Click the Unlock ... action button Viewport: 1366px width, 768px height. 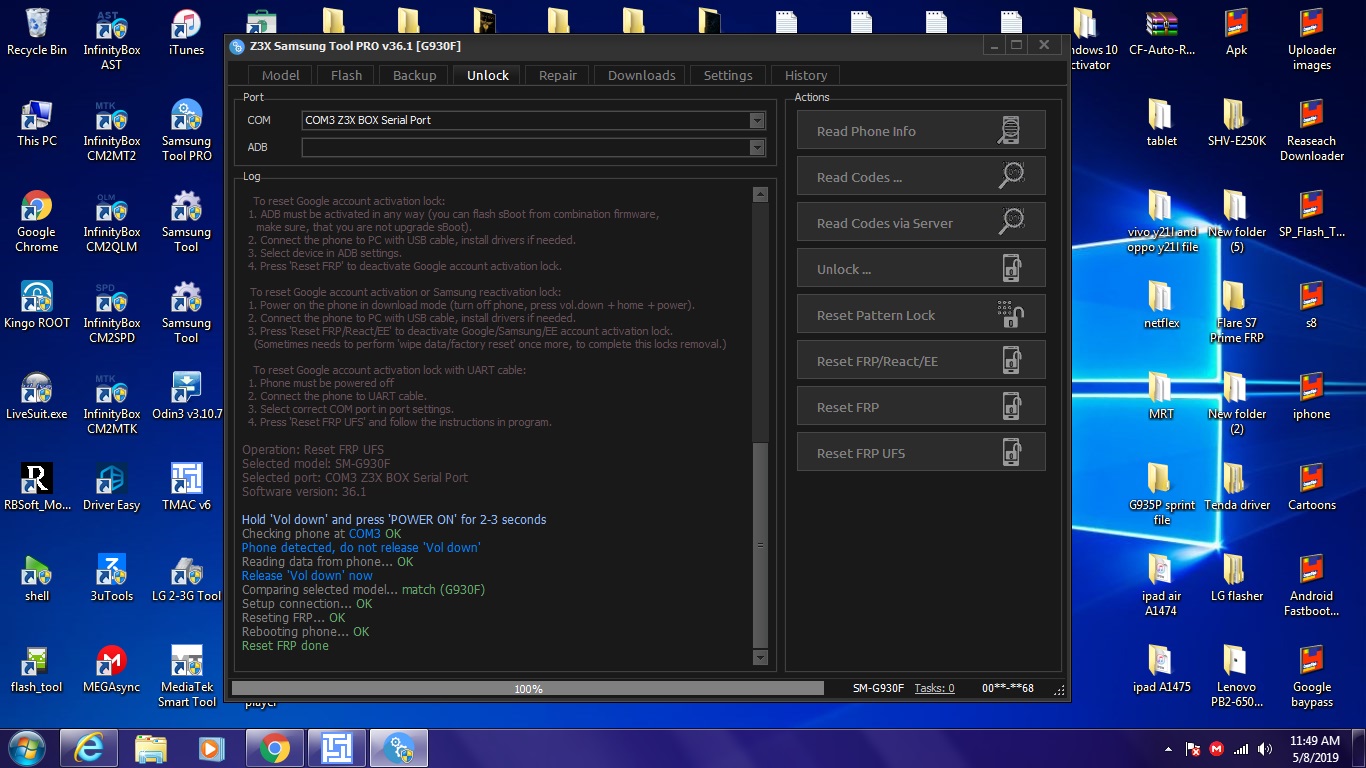click(921, 268)
